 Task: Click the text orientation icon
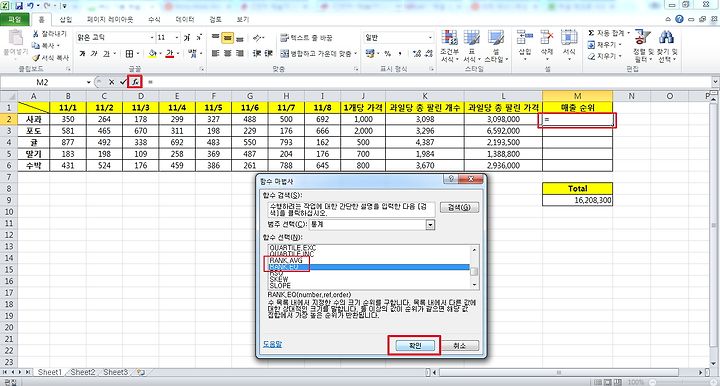(x=258, y=38)
